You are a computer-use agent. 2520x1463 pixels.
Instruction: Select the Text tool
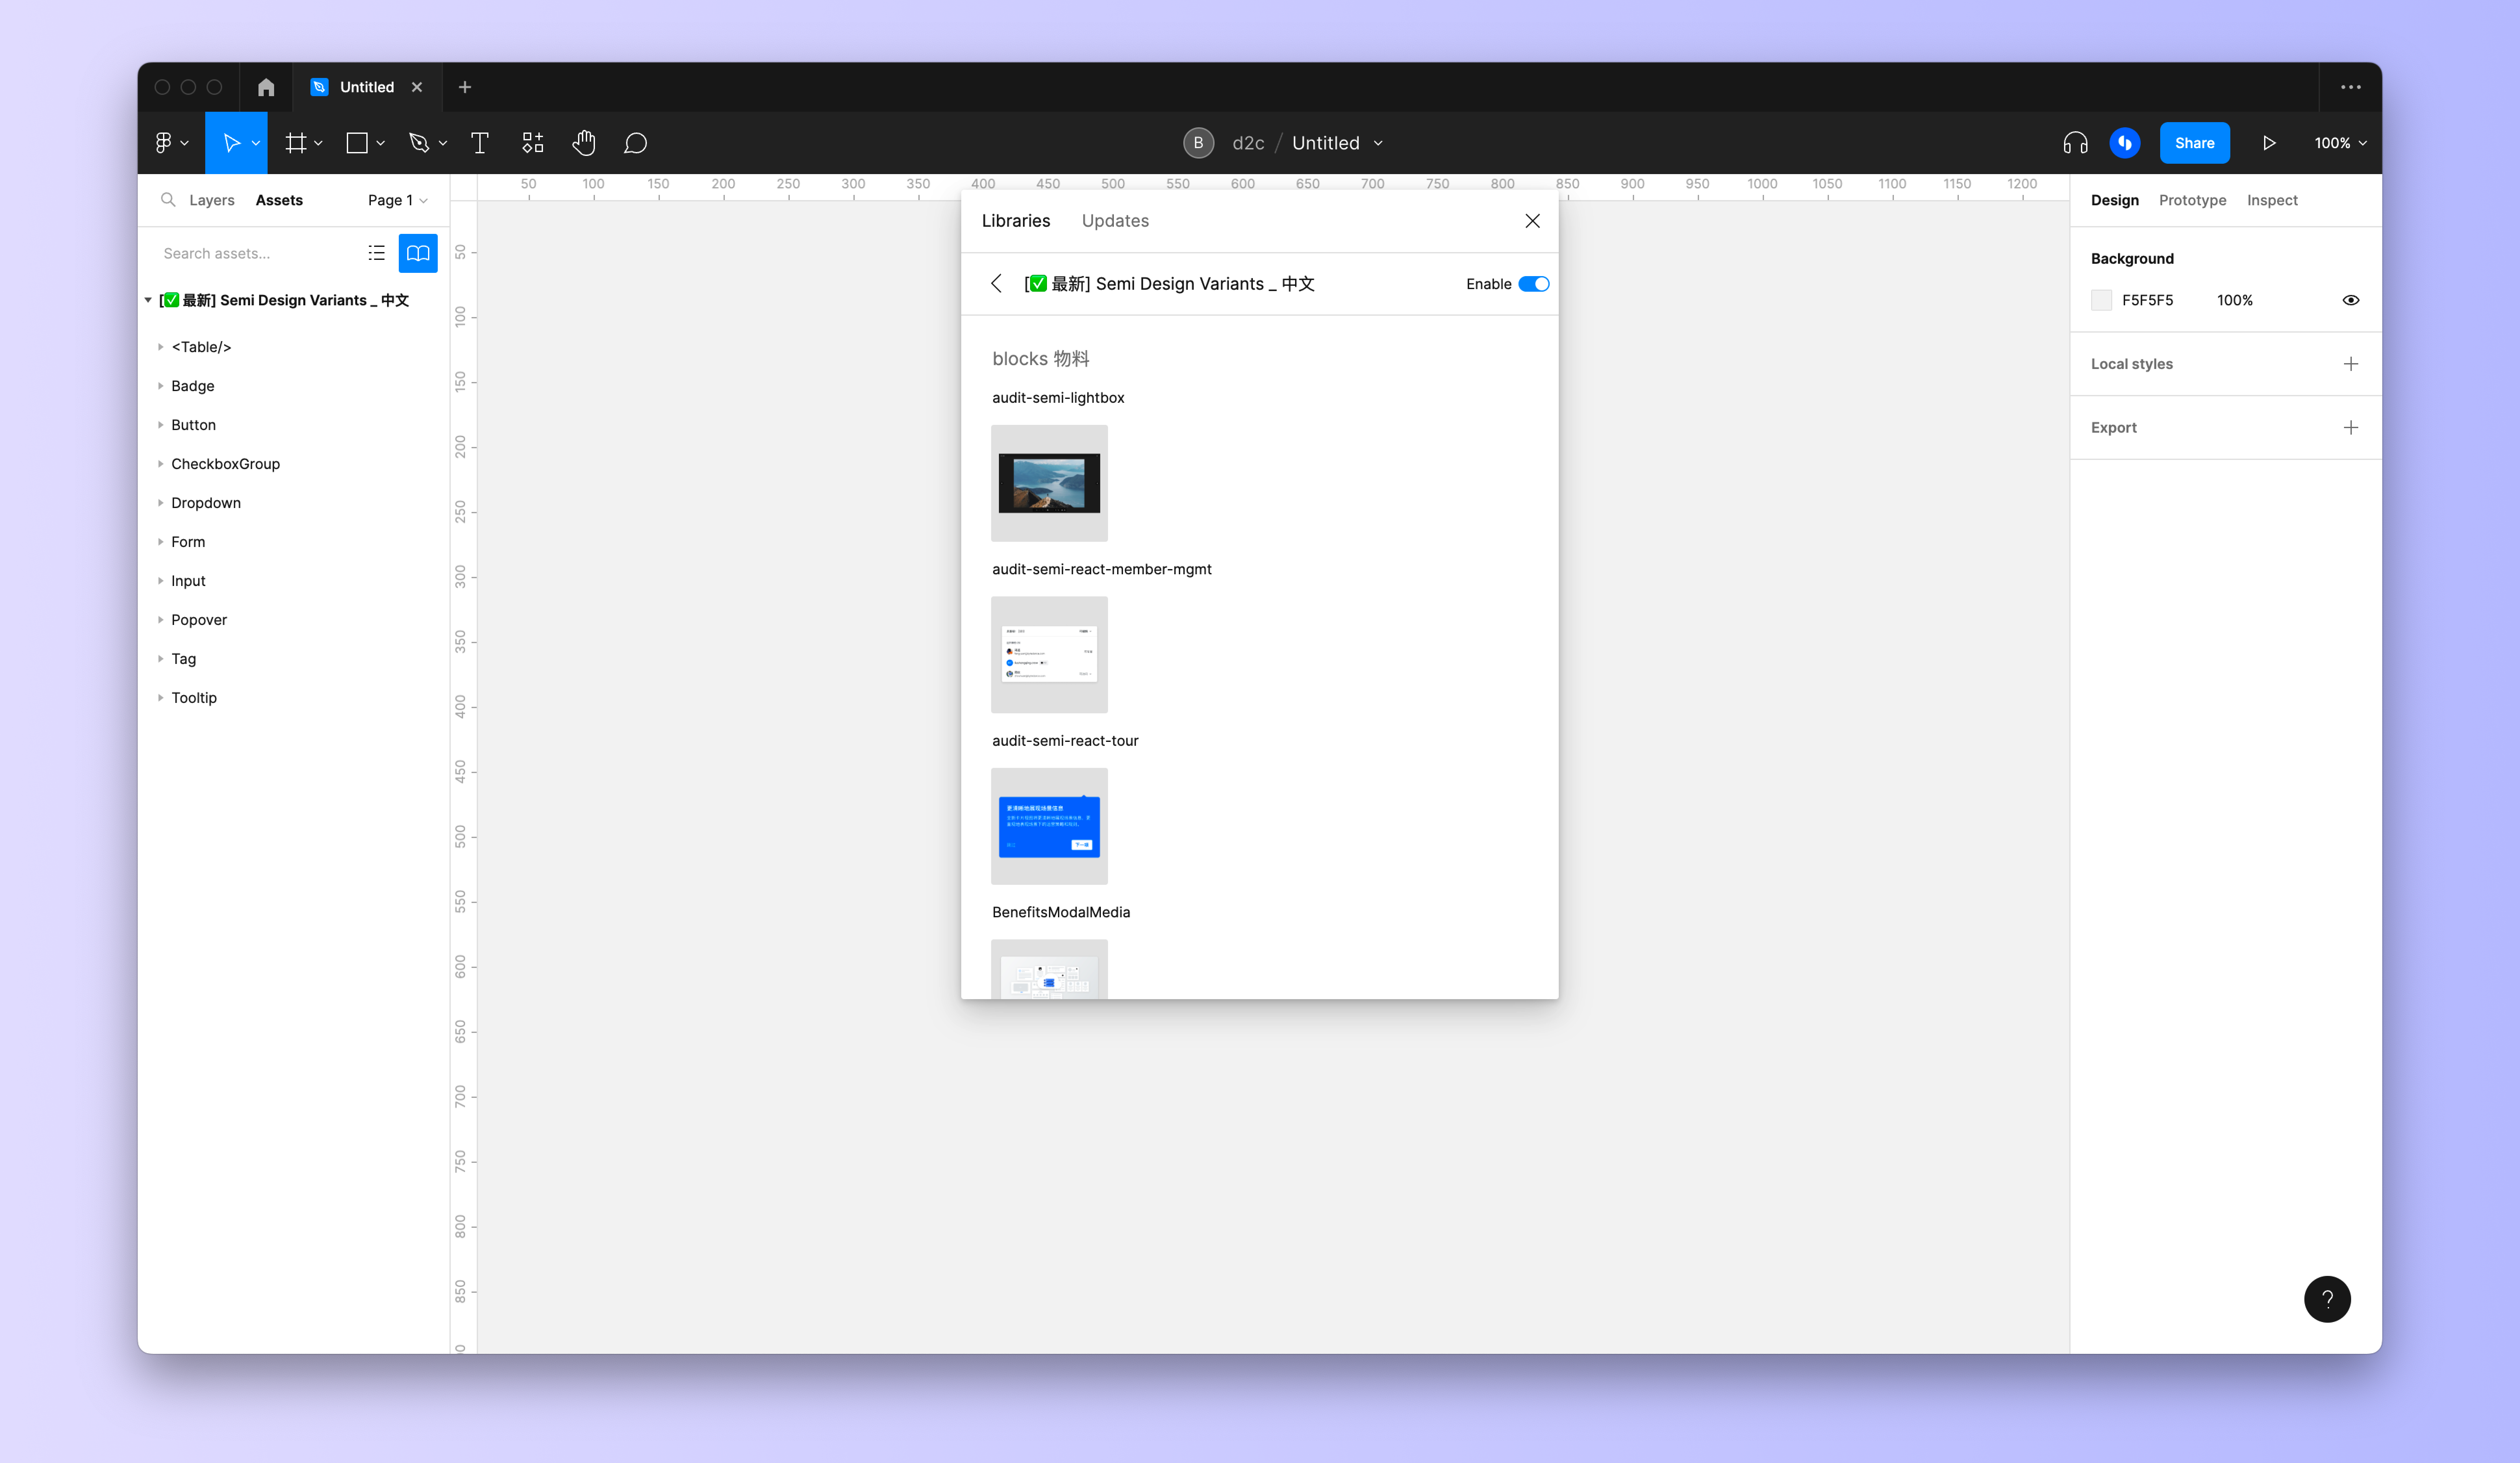[480, 143]
